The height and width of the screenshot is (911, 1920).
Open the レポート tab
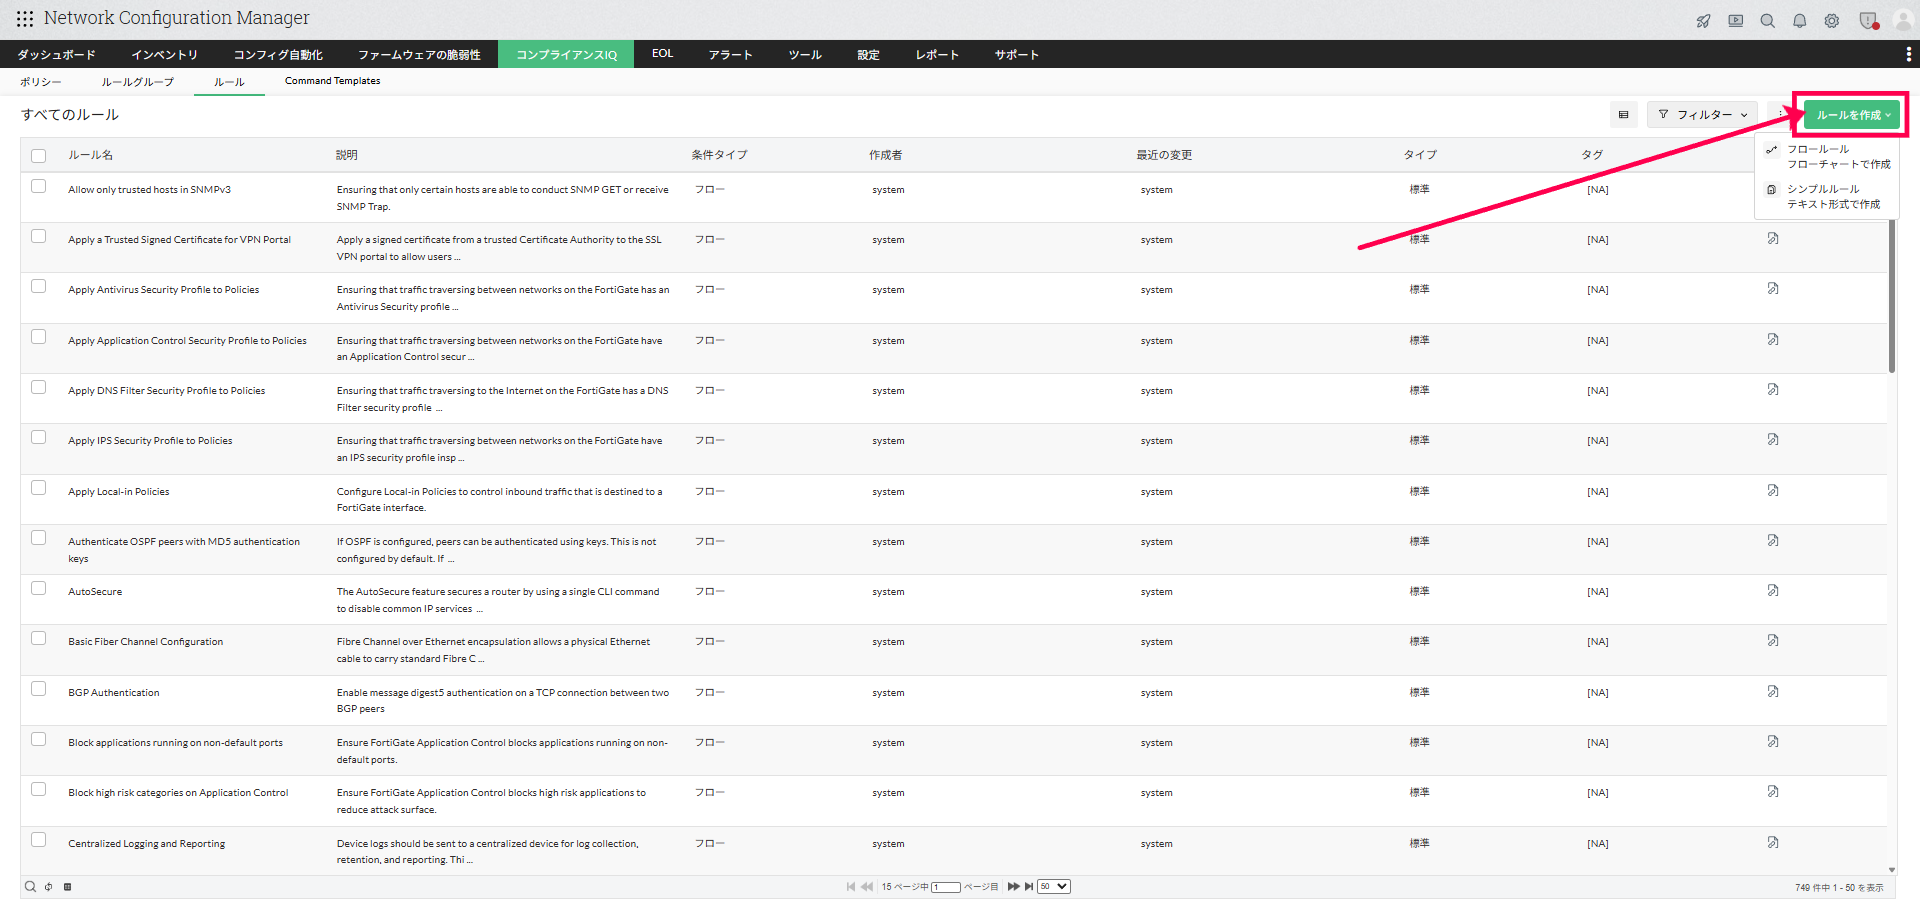tap(937, 55)
